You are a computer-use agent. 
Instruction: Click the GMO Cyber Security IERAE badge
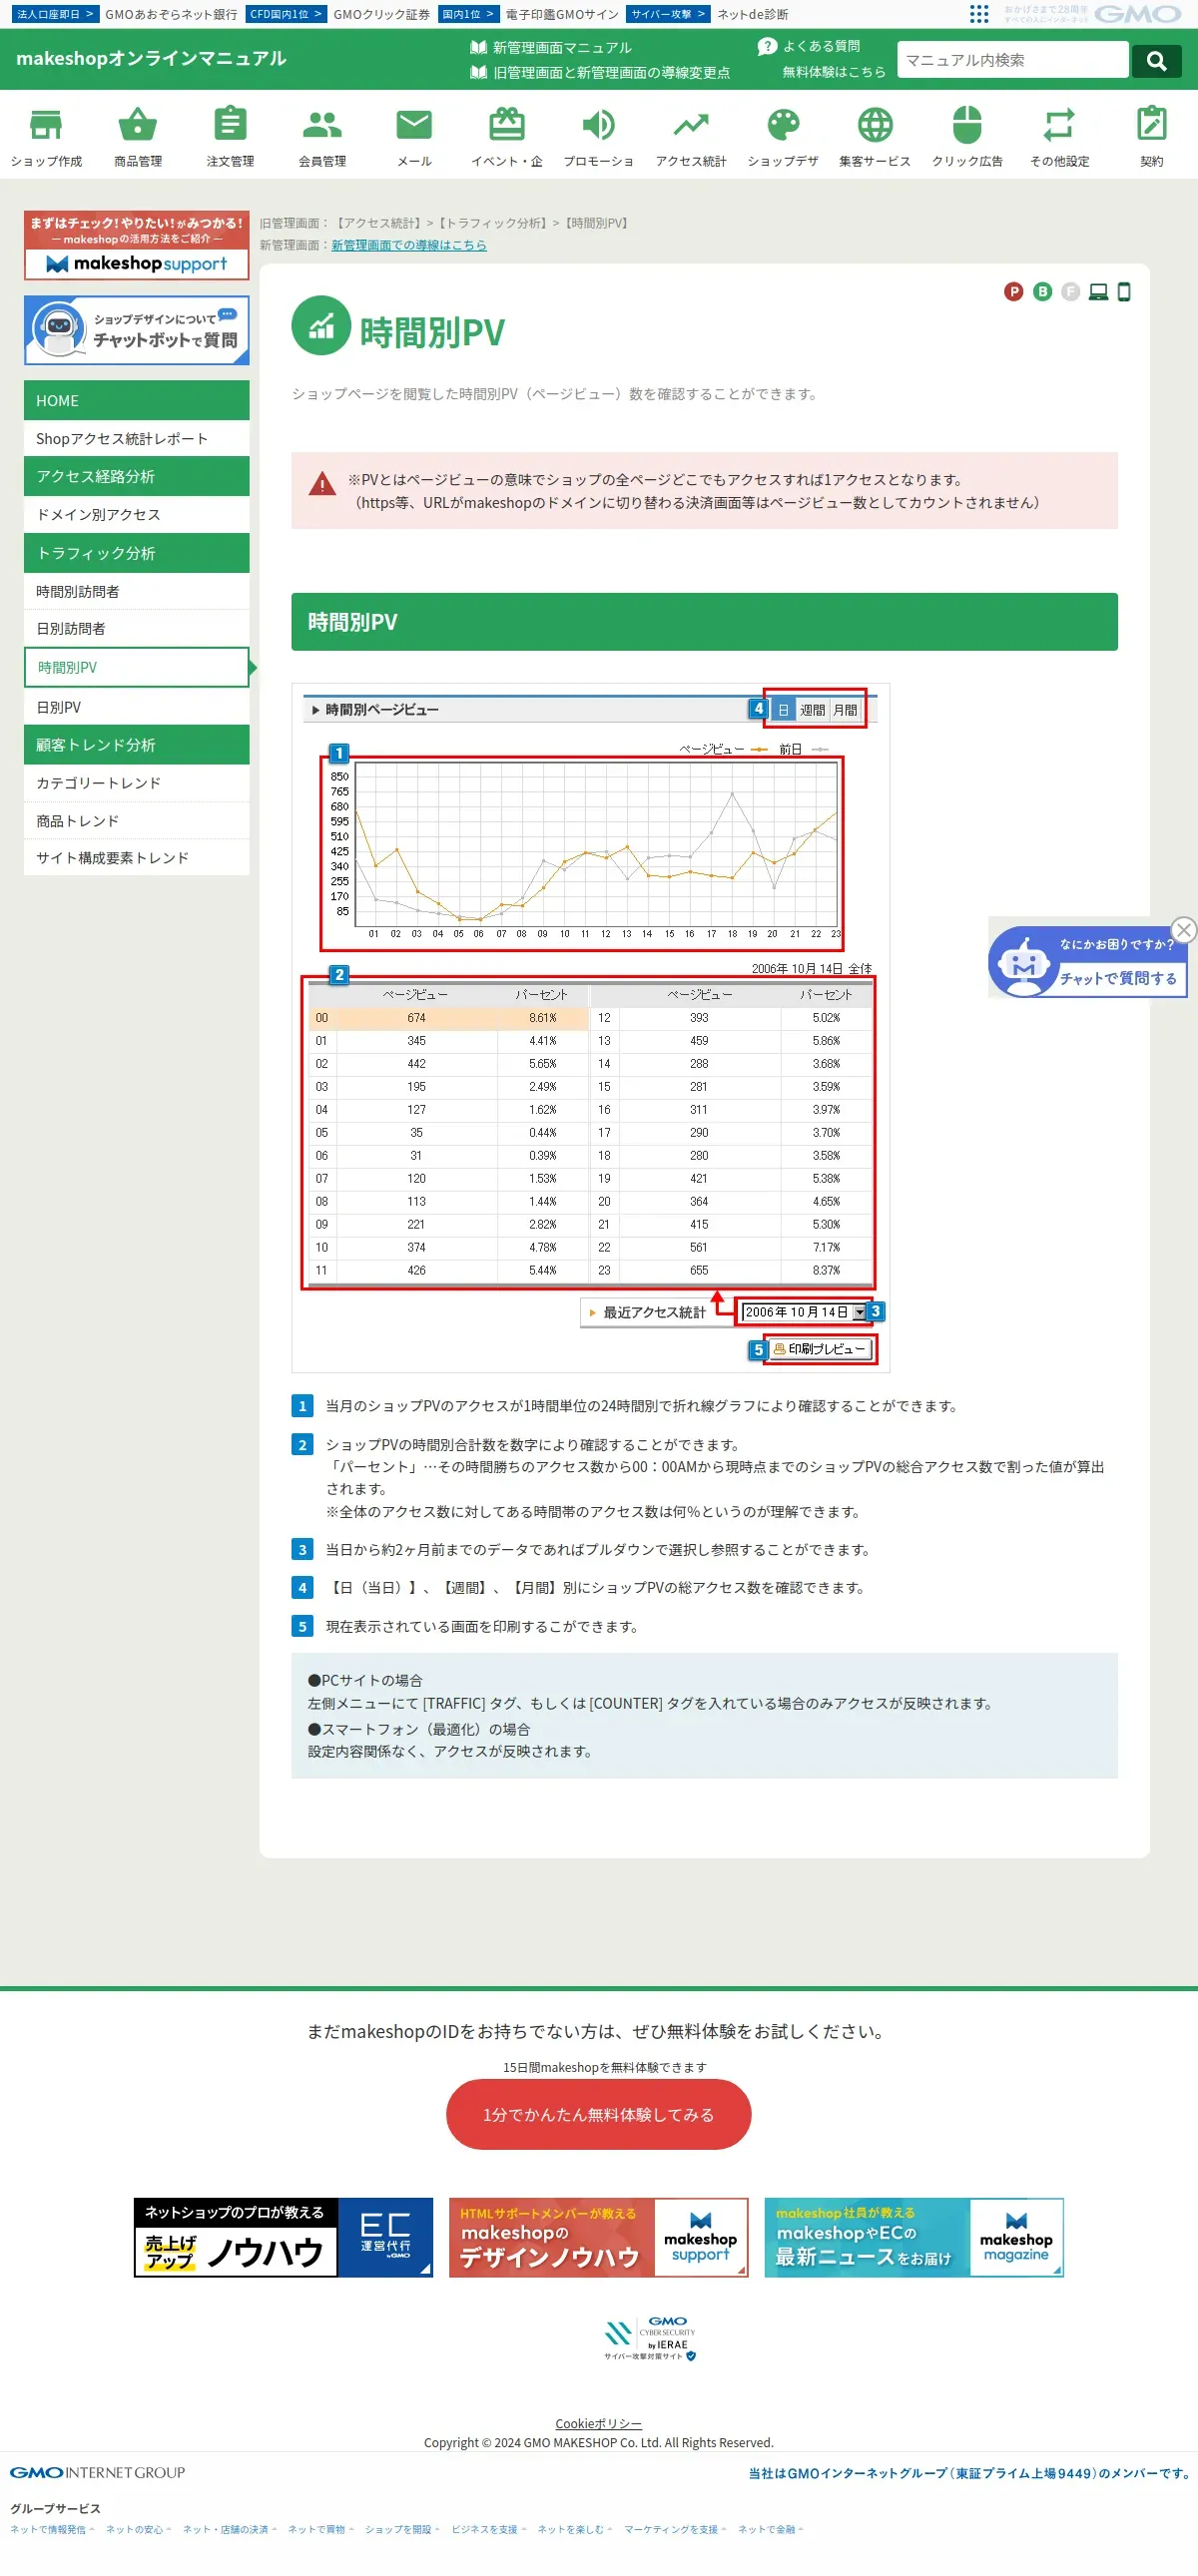tap(650, 2338)
